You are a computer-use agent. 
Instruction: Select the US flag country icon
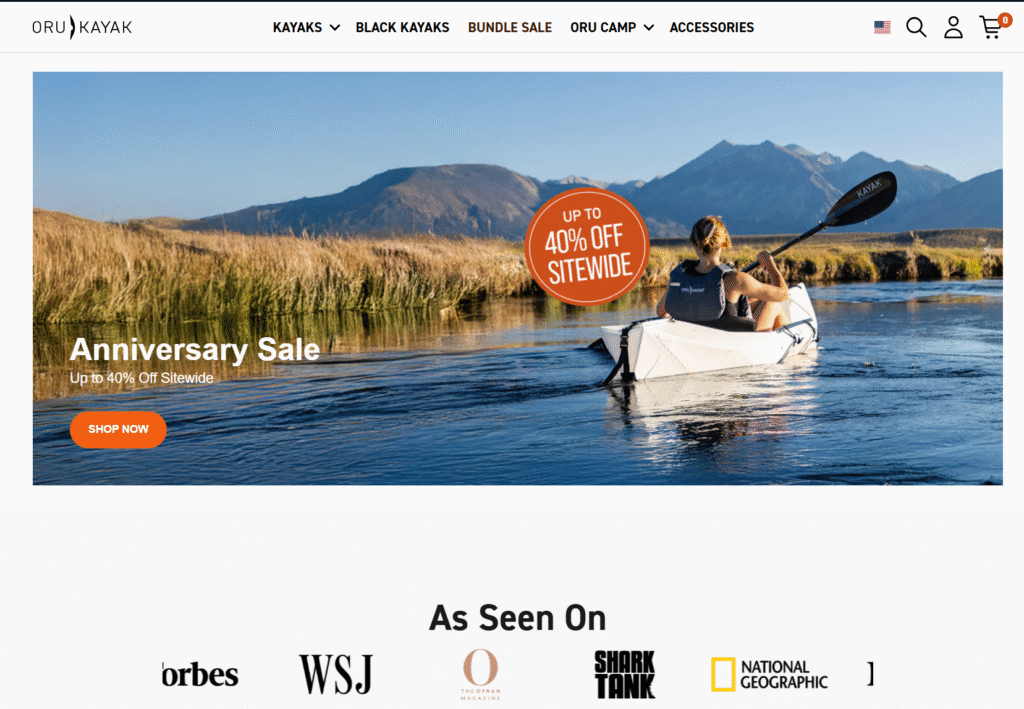882,27
